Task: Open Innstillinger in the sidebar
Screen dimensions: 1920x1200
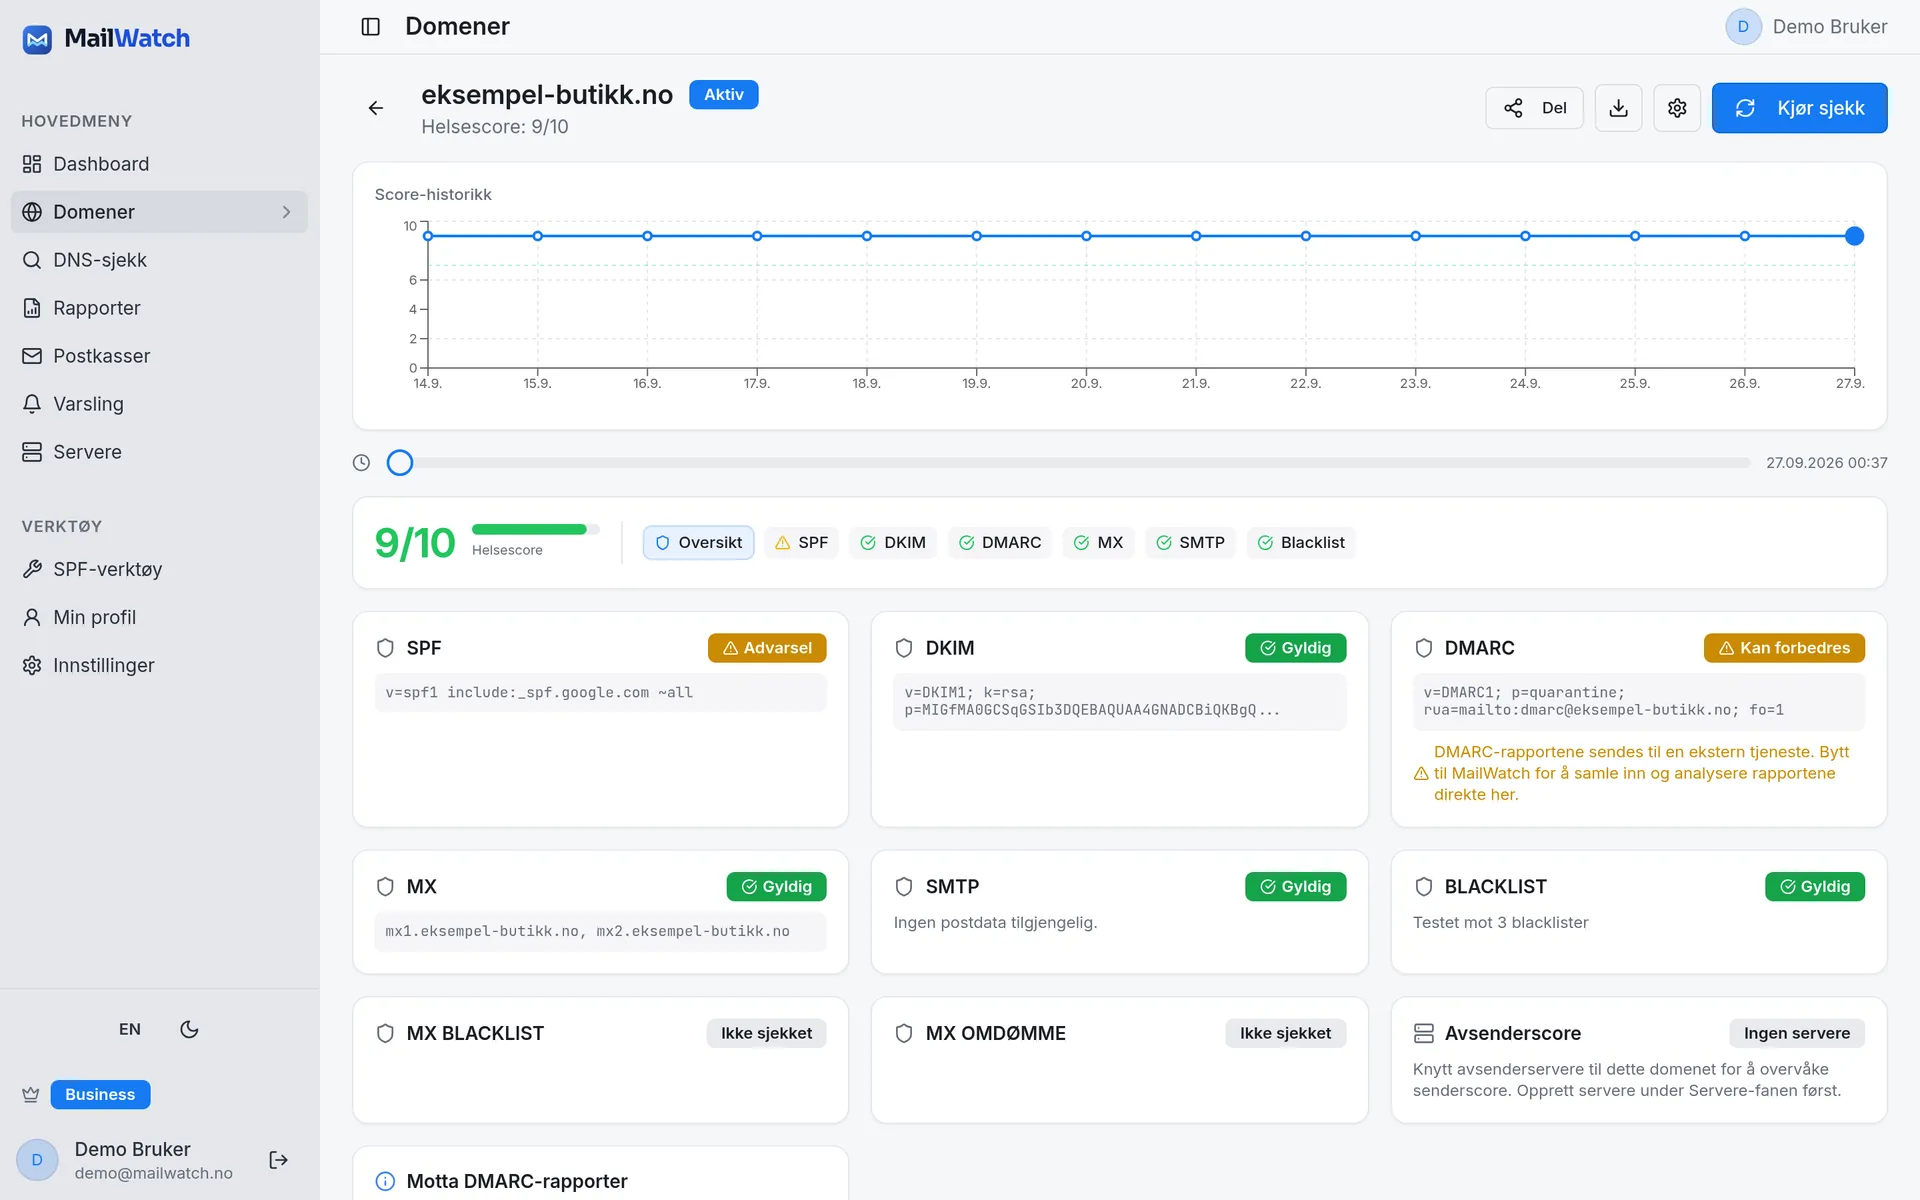Action: [x=160, y=665]
